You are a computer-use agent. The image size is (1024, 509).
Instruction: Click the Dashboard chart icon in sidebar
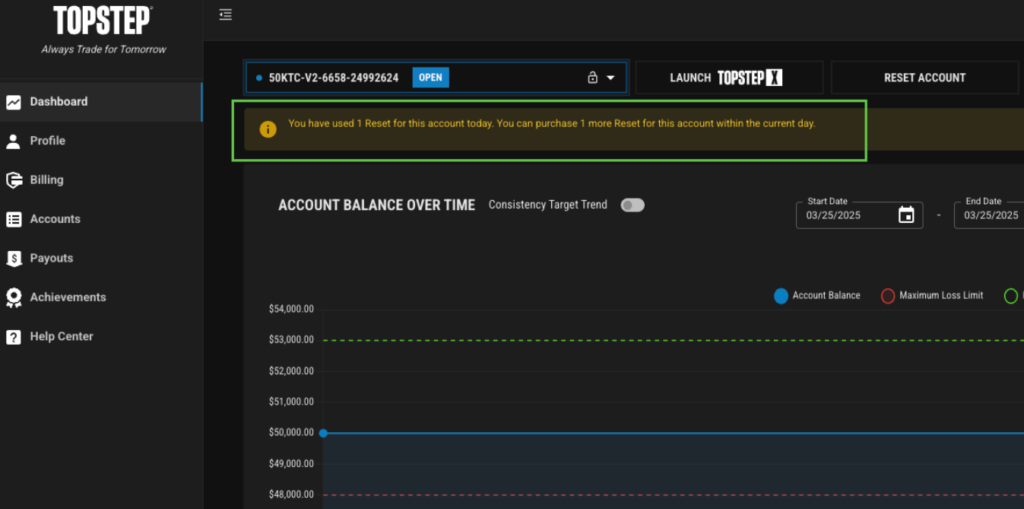point(14,102)
